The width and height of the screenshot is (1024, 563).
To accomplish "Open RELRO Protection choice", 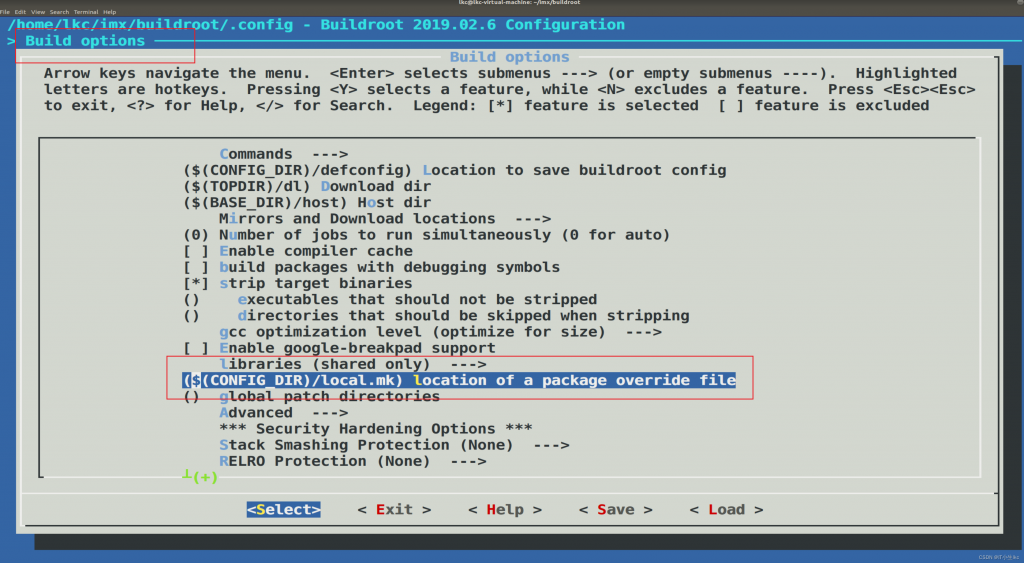I will click(353, 461).
